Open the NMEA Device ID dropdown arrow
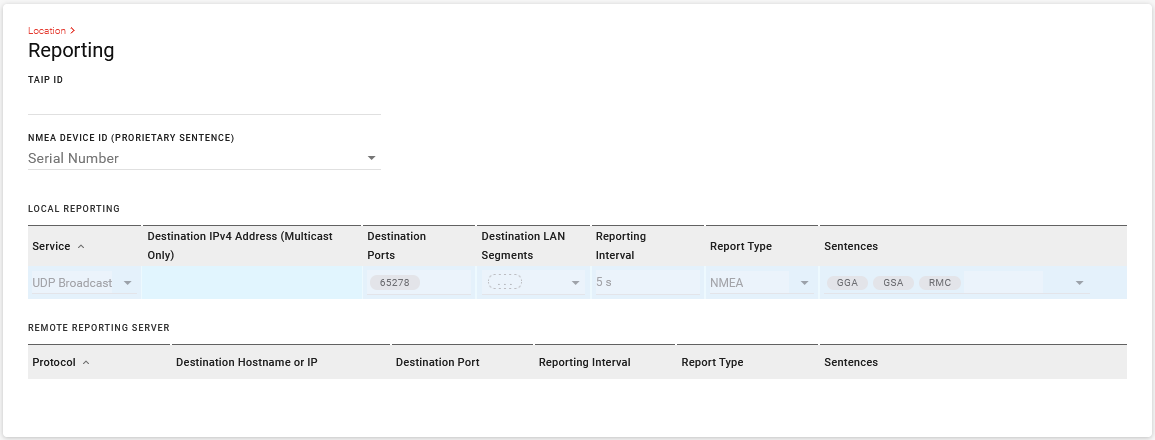 pos(371,158)
